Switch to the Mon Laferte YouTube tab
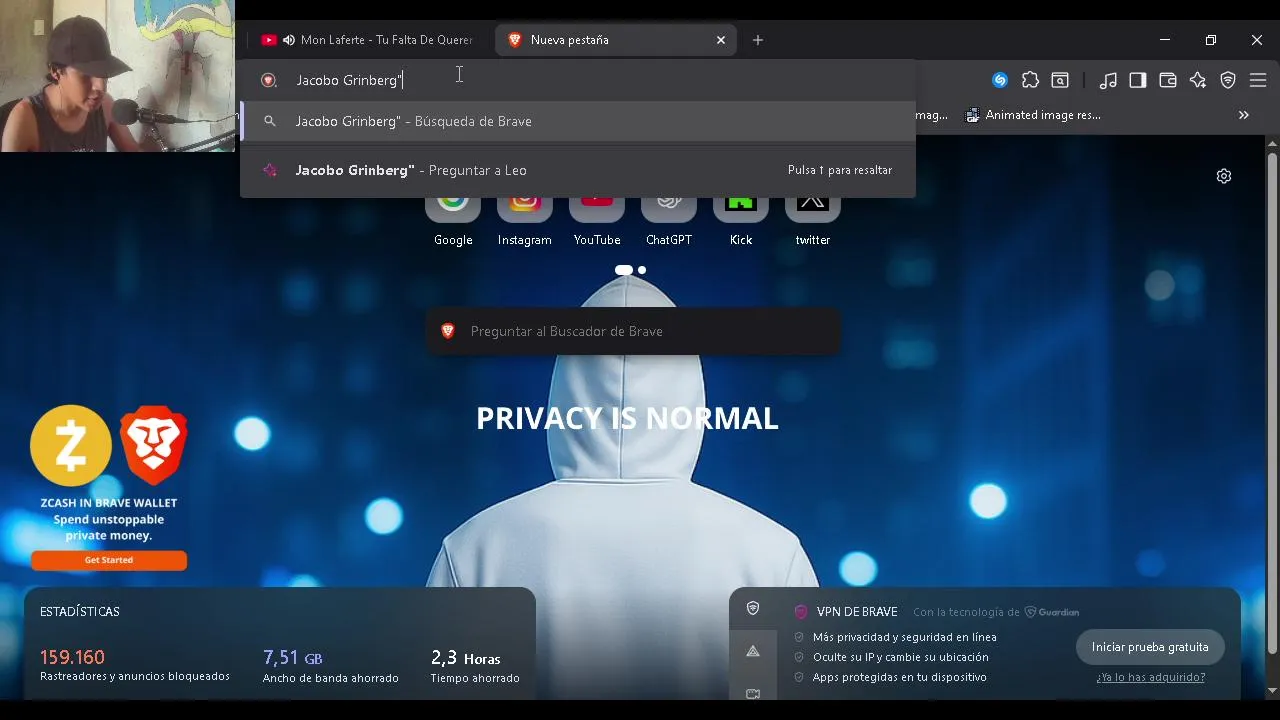This screenshot has width=1280, height=720. point(368,40)
